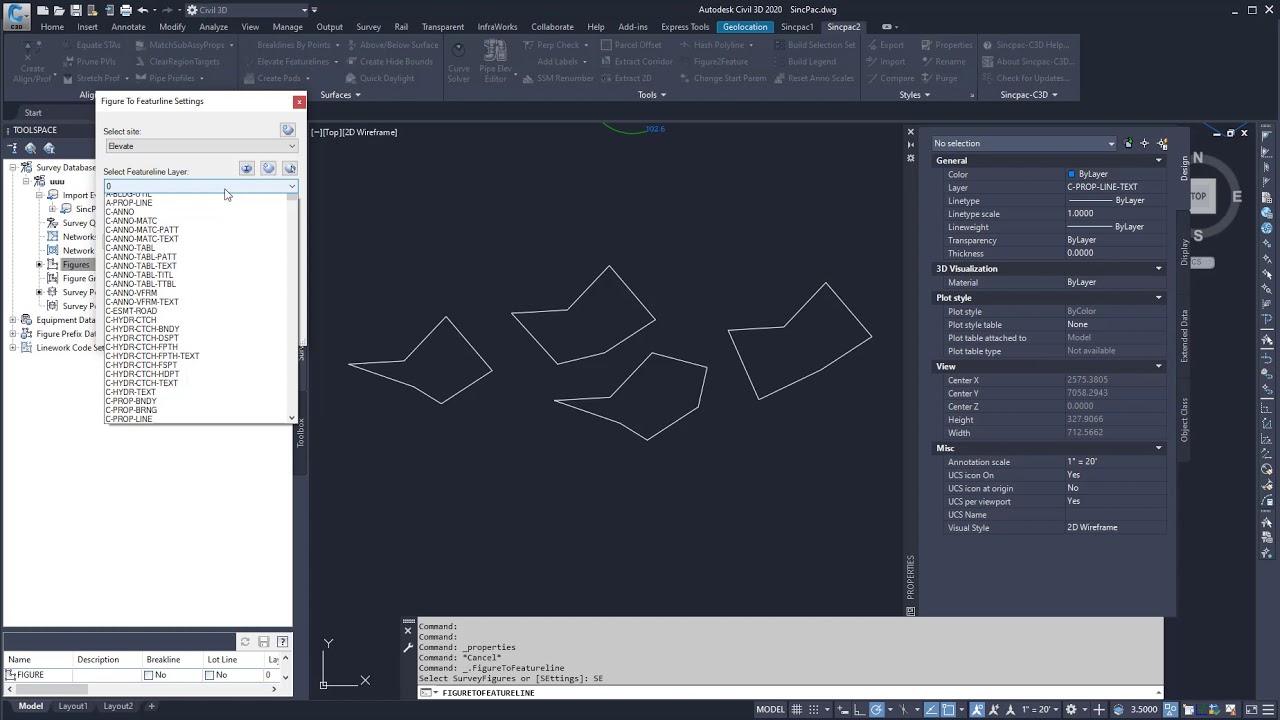Screen dimensions: 1280x720
Task: Pick C-ANNO-MATC-PATT layer from the list
Action: tap(142, 230)
